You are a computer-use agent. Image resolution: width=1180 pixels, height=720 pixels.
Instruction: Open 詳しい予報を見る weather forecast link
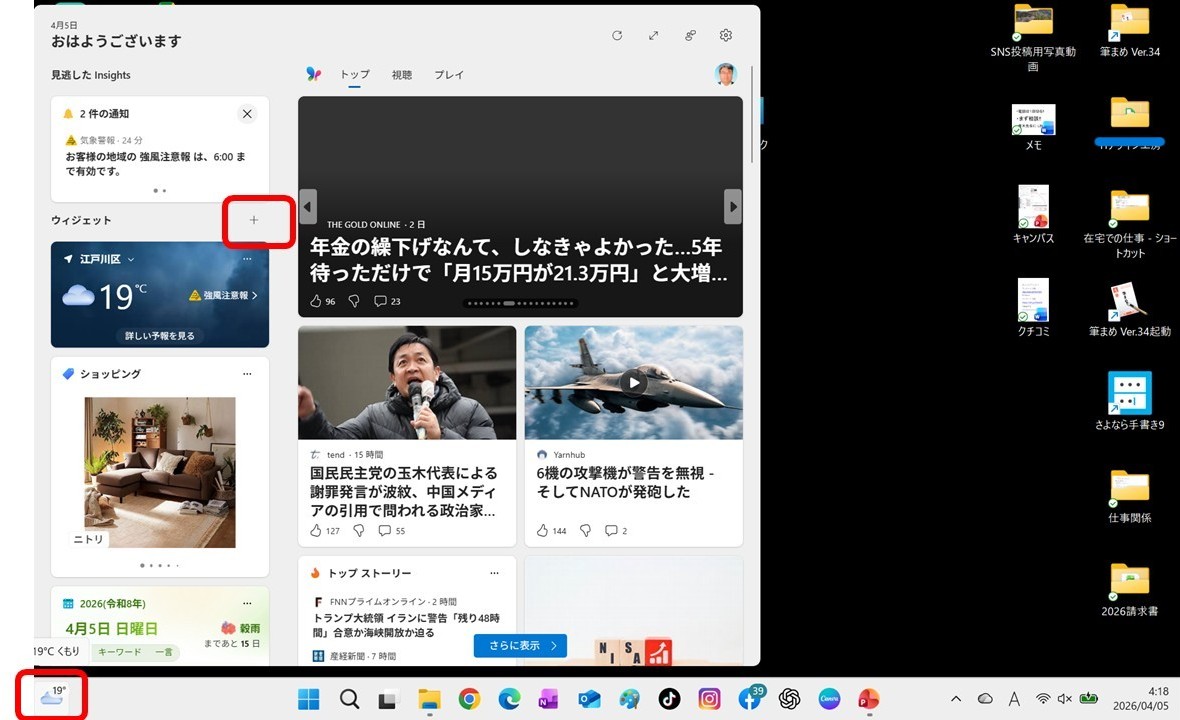point(160,336)
